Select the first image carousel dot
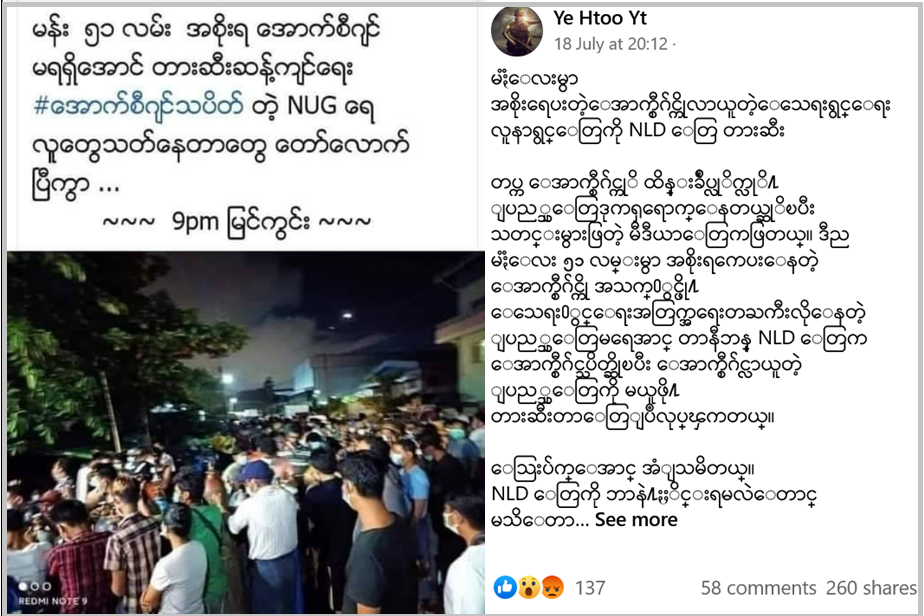 pos(24,587)
